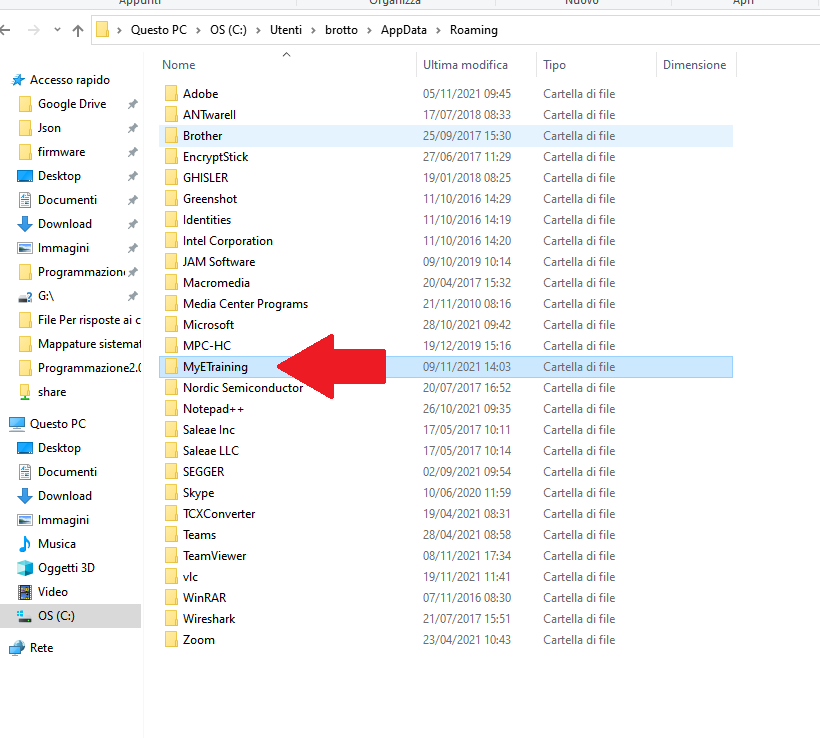Click the Dimensione column header
Viewport: 820px width, 738px height.
[694, 65]
